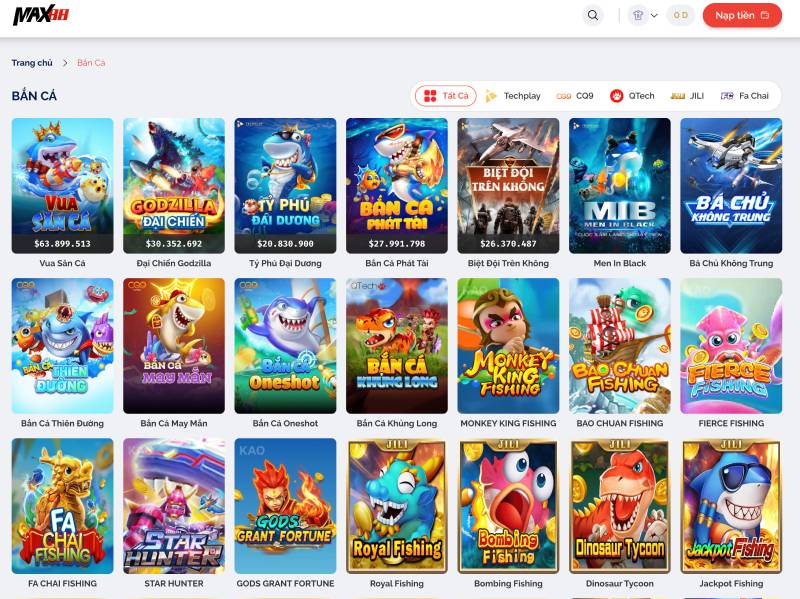Image resolution: width=800 pixels, height=599 pixels.
Task: Launch the Men In Black game
Action: point(620,185)
